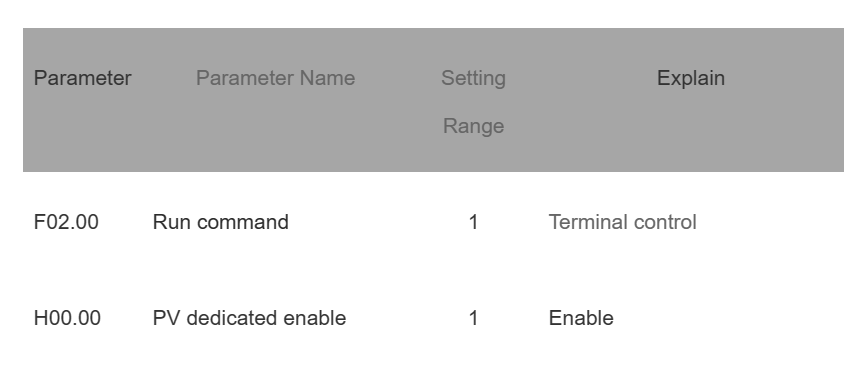Click the word Setting in header
866x381 pixels.
[x=473, y=78]
